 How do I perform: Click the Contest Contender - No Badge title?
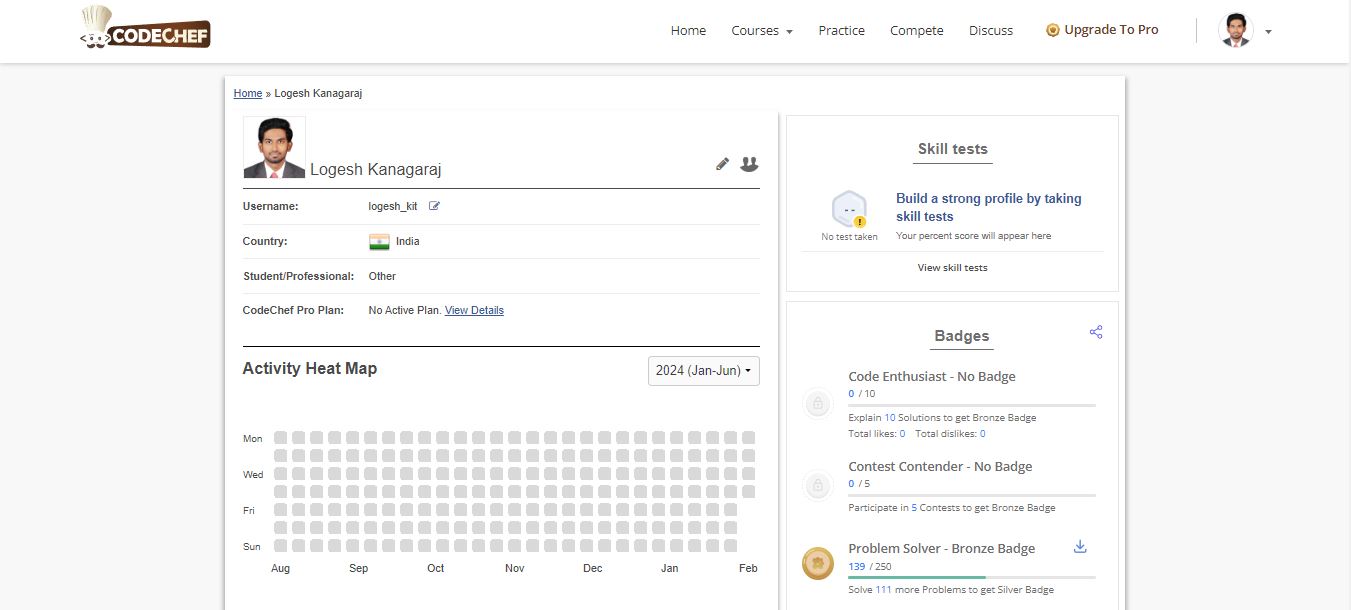click(x=940, y=467)
